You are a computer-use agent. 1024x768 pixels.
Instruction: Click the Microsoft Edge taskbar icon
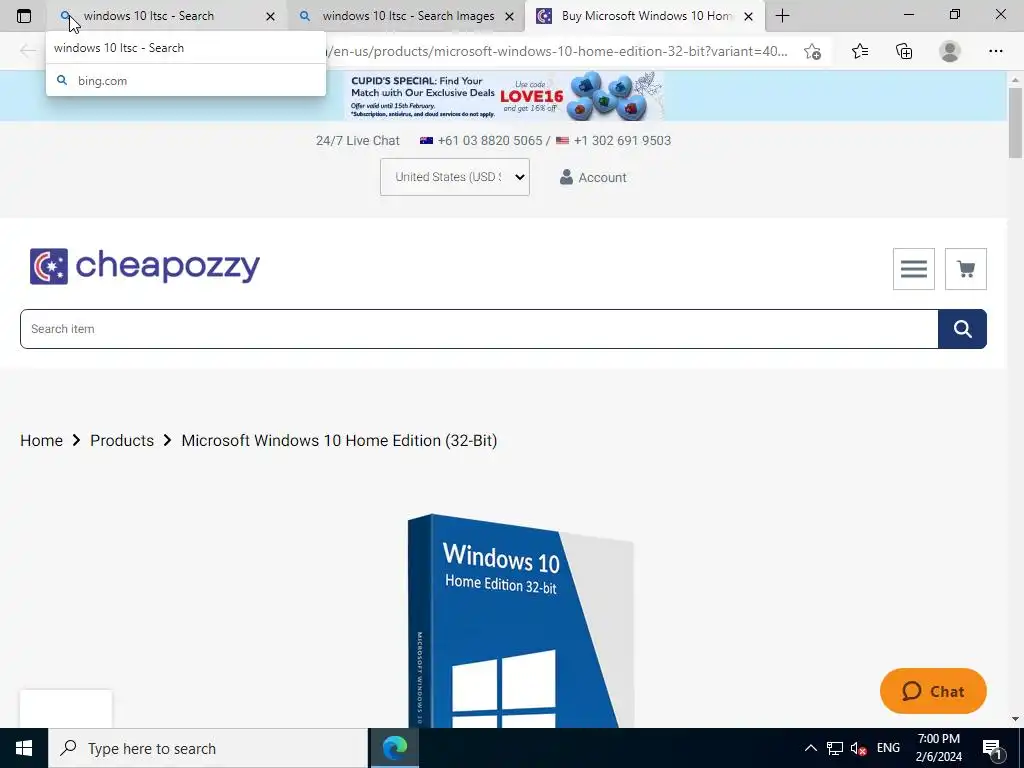pyautogui.click(x=394, y=748)
